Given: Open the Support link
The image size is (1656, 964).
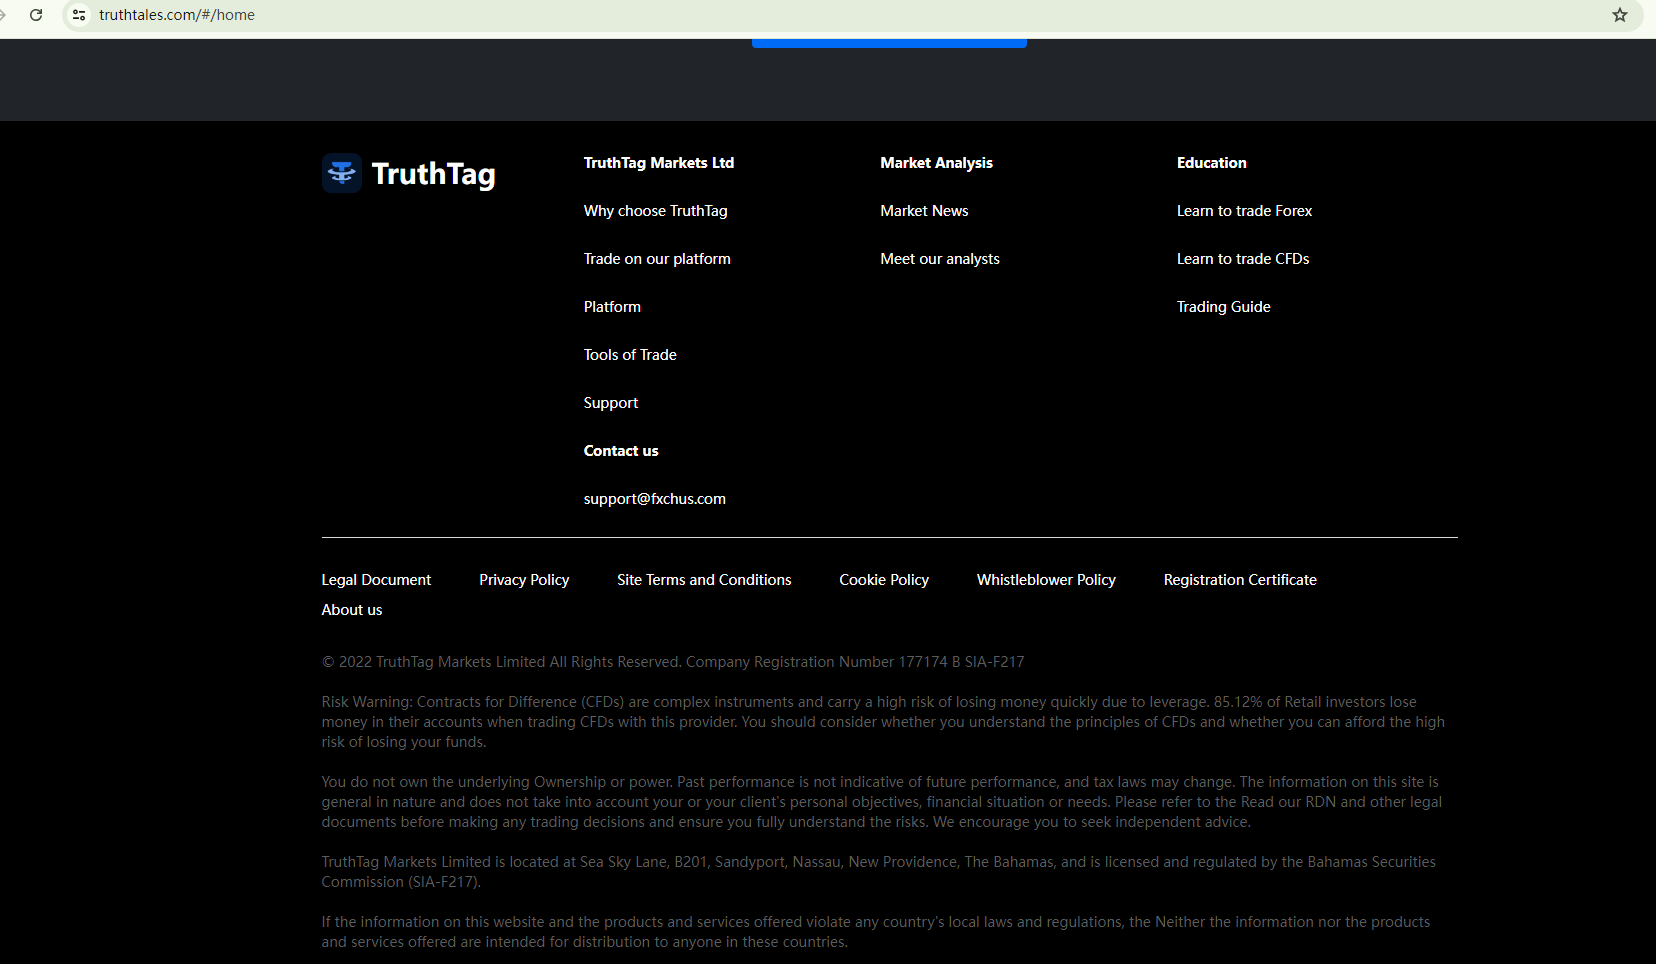Looking at the screenshot, I should [x=611, y=403].
